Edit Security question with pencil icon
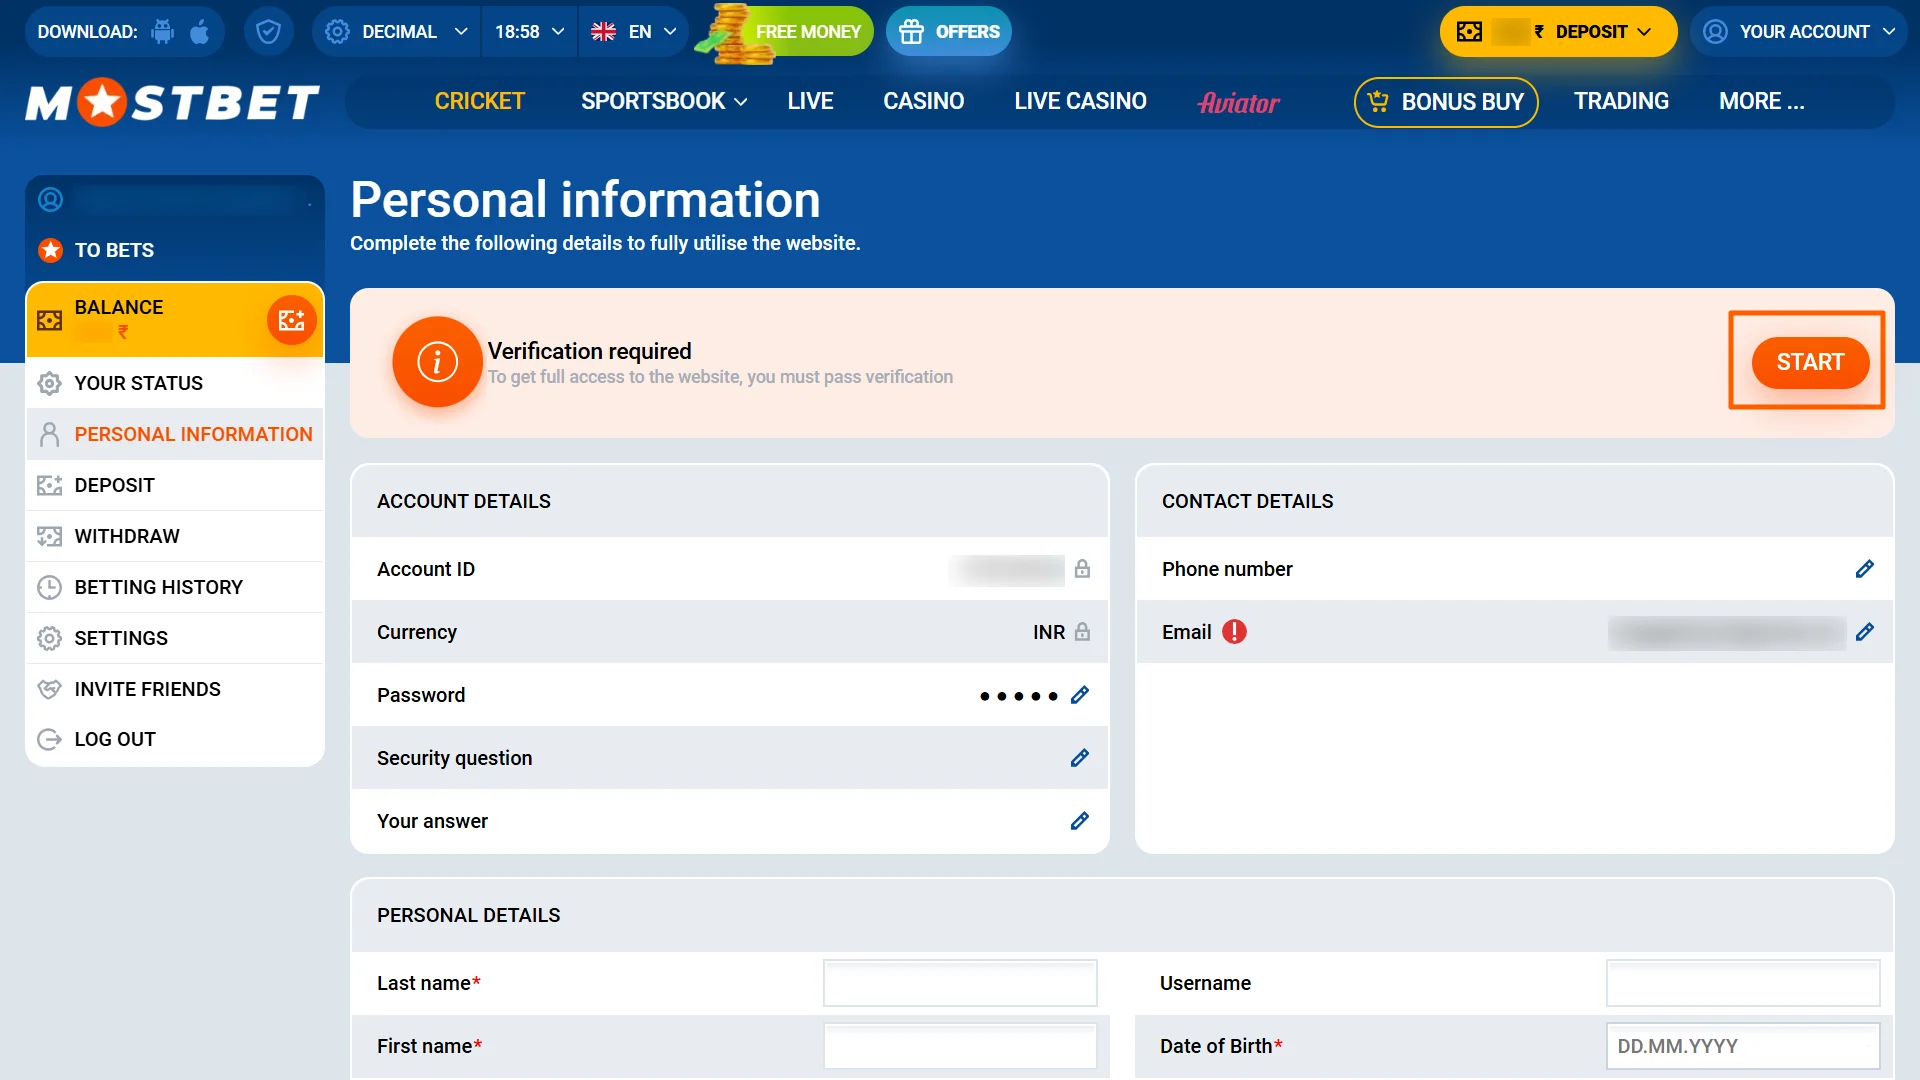Viewport: 1920px width, 1080px height. click(x=1080, y=758)
